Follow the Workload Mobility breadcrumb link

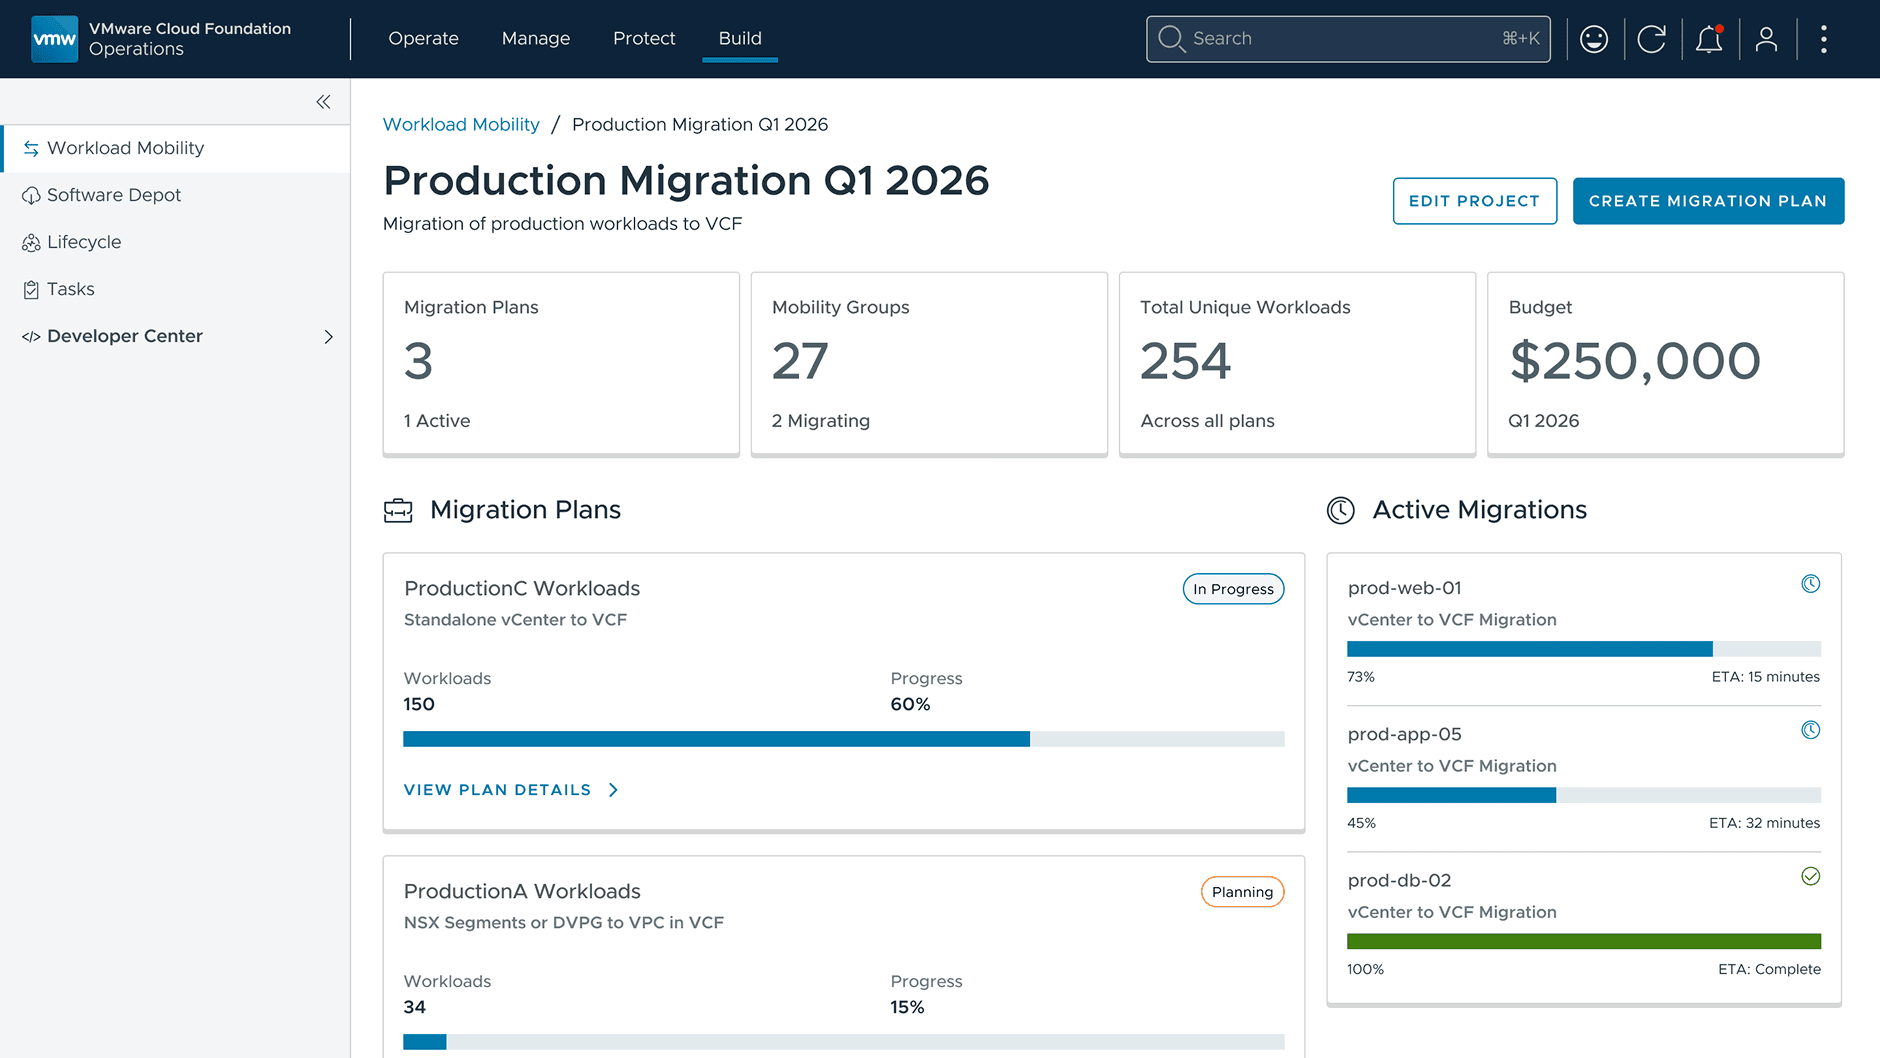(x=461, y=124)
